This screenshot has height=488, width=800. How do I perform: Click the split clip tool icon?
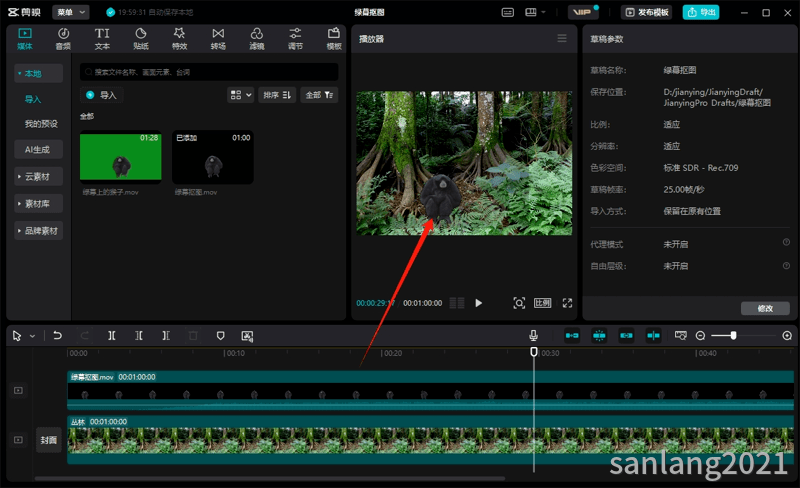pyautogui.click(x=112, y=335)
